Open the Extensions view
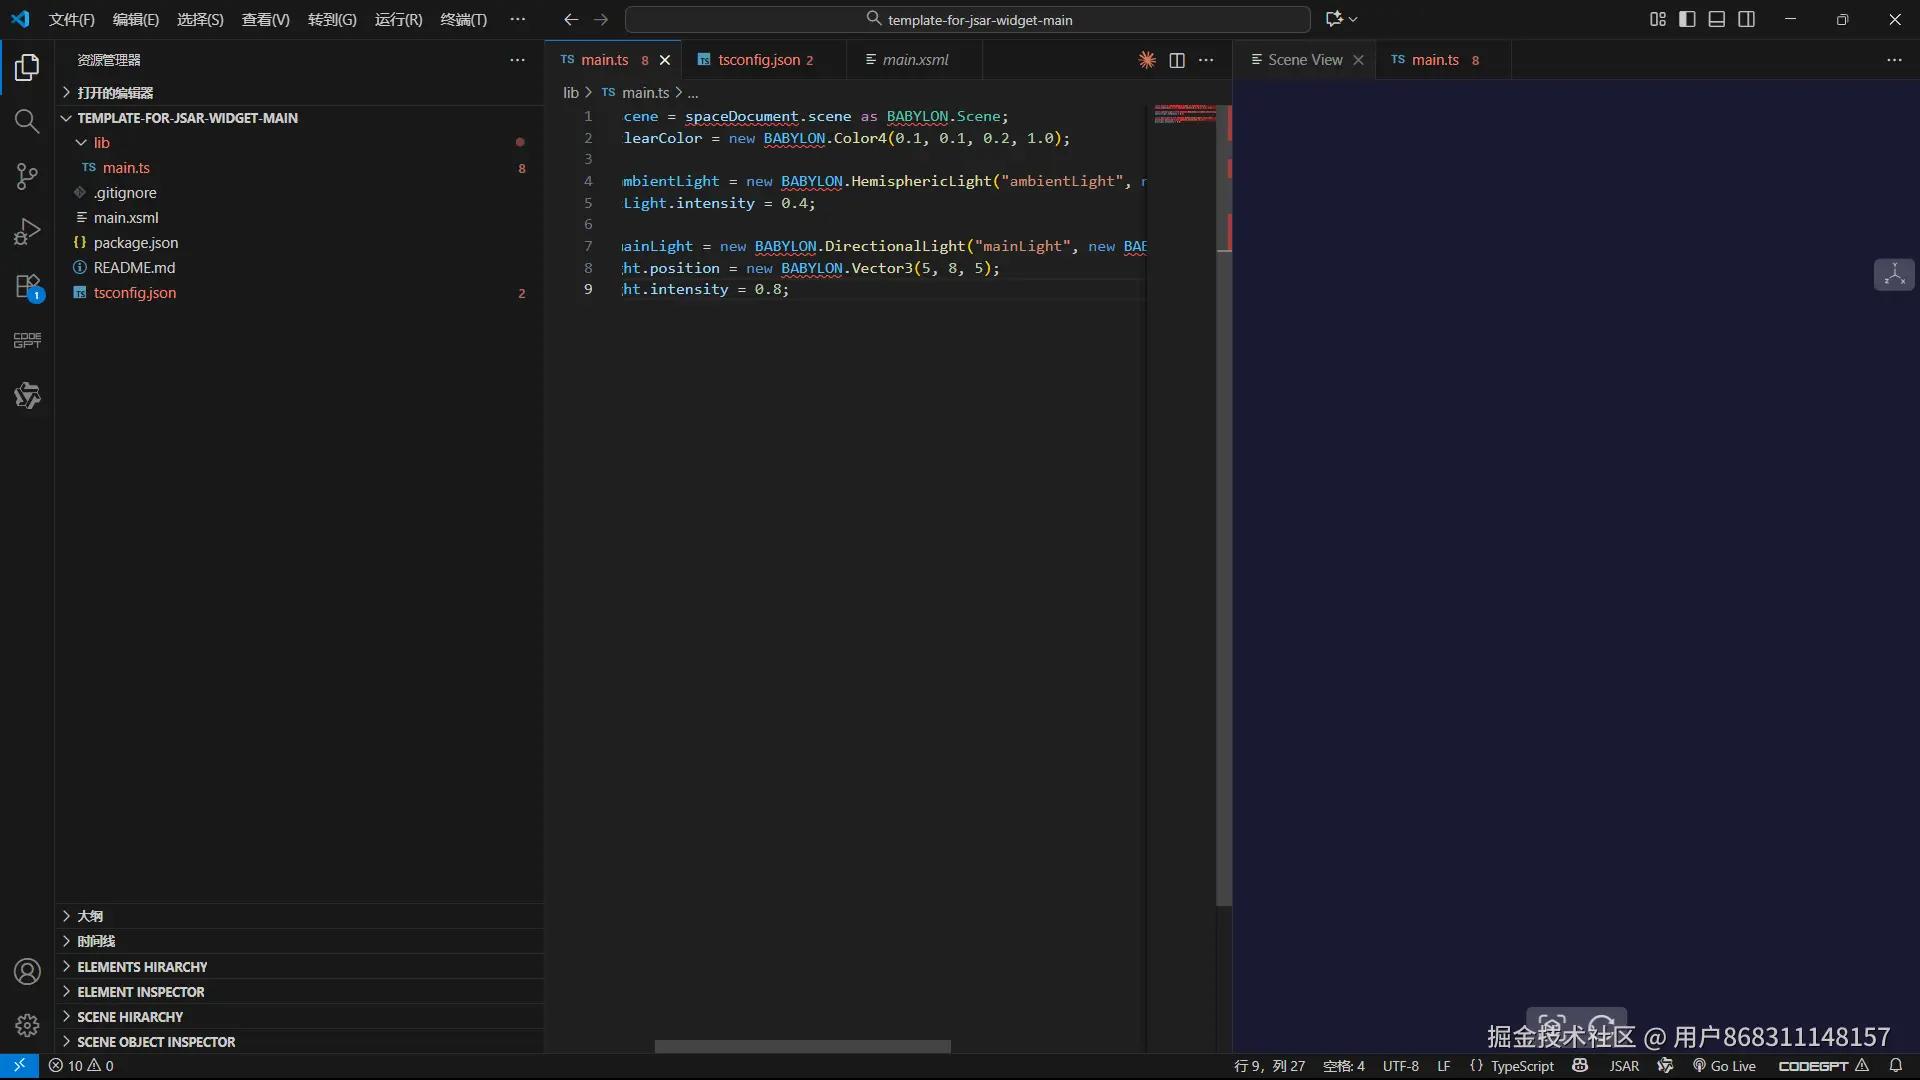This screenshot has height=1080, width=1920. pyautogui.click(x=27, y=288)
